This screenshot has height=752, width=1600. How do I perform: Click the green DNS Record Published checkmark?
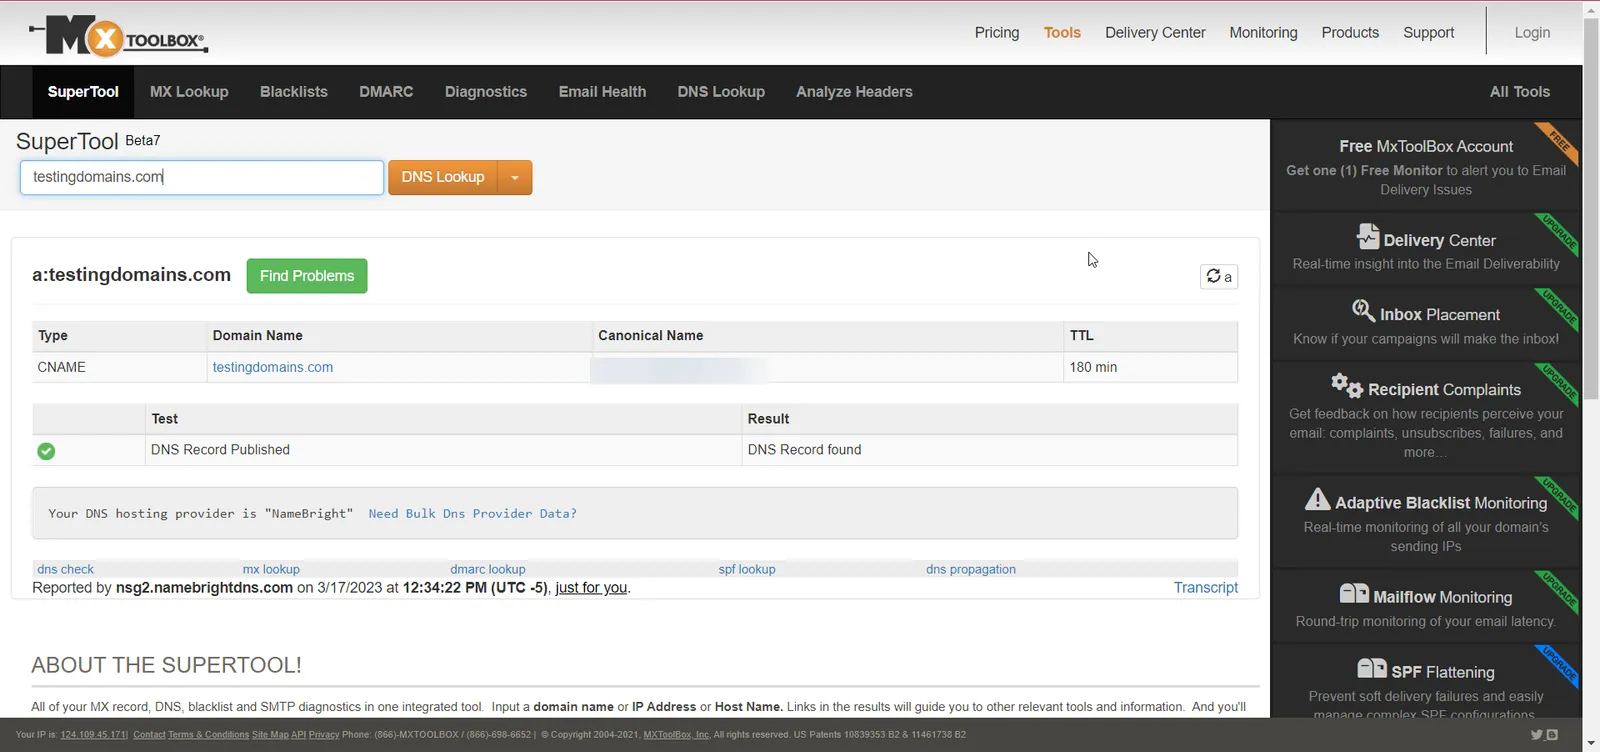click(46, 451)
